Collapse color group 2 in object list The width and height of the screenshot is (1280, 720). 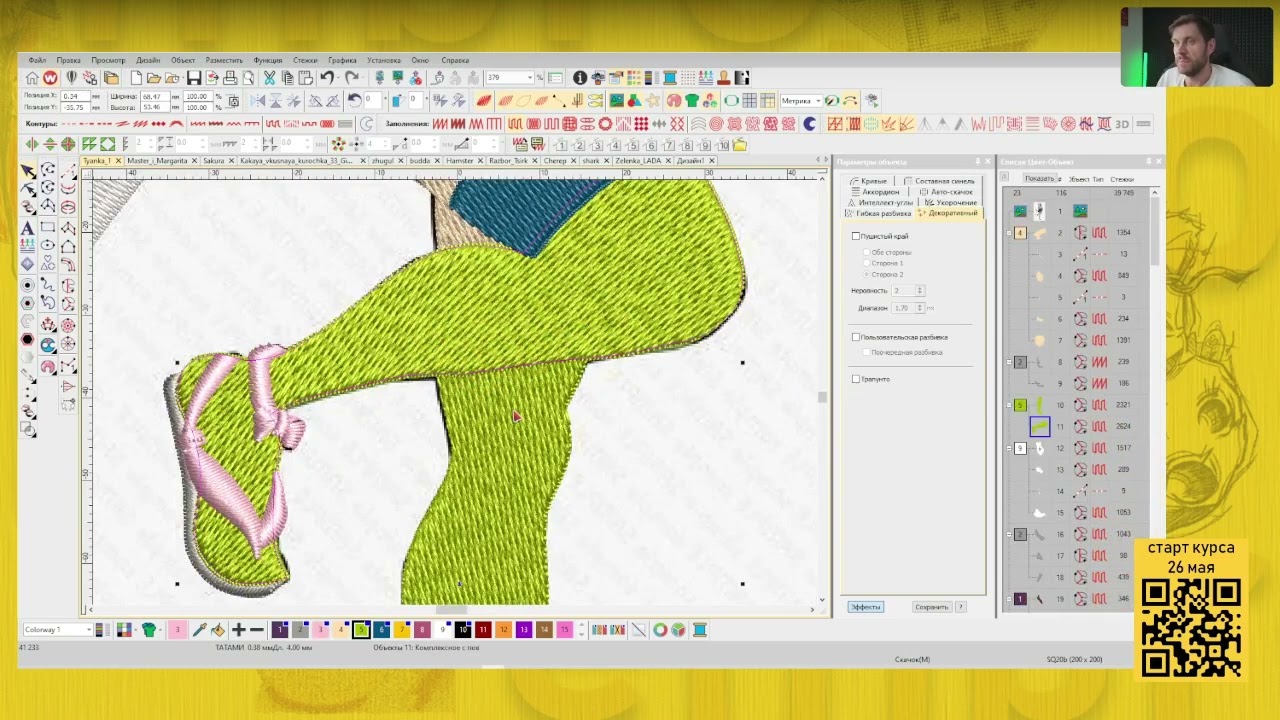(1009, 362)
